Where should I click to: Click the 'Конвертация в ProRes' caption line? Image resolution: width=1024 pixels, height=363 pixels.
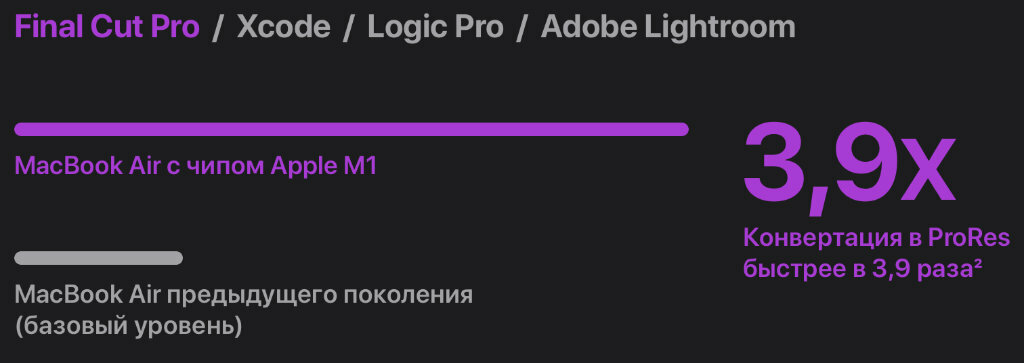[877, 238]
